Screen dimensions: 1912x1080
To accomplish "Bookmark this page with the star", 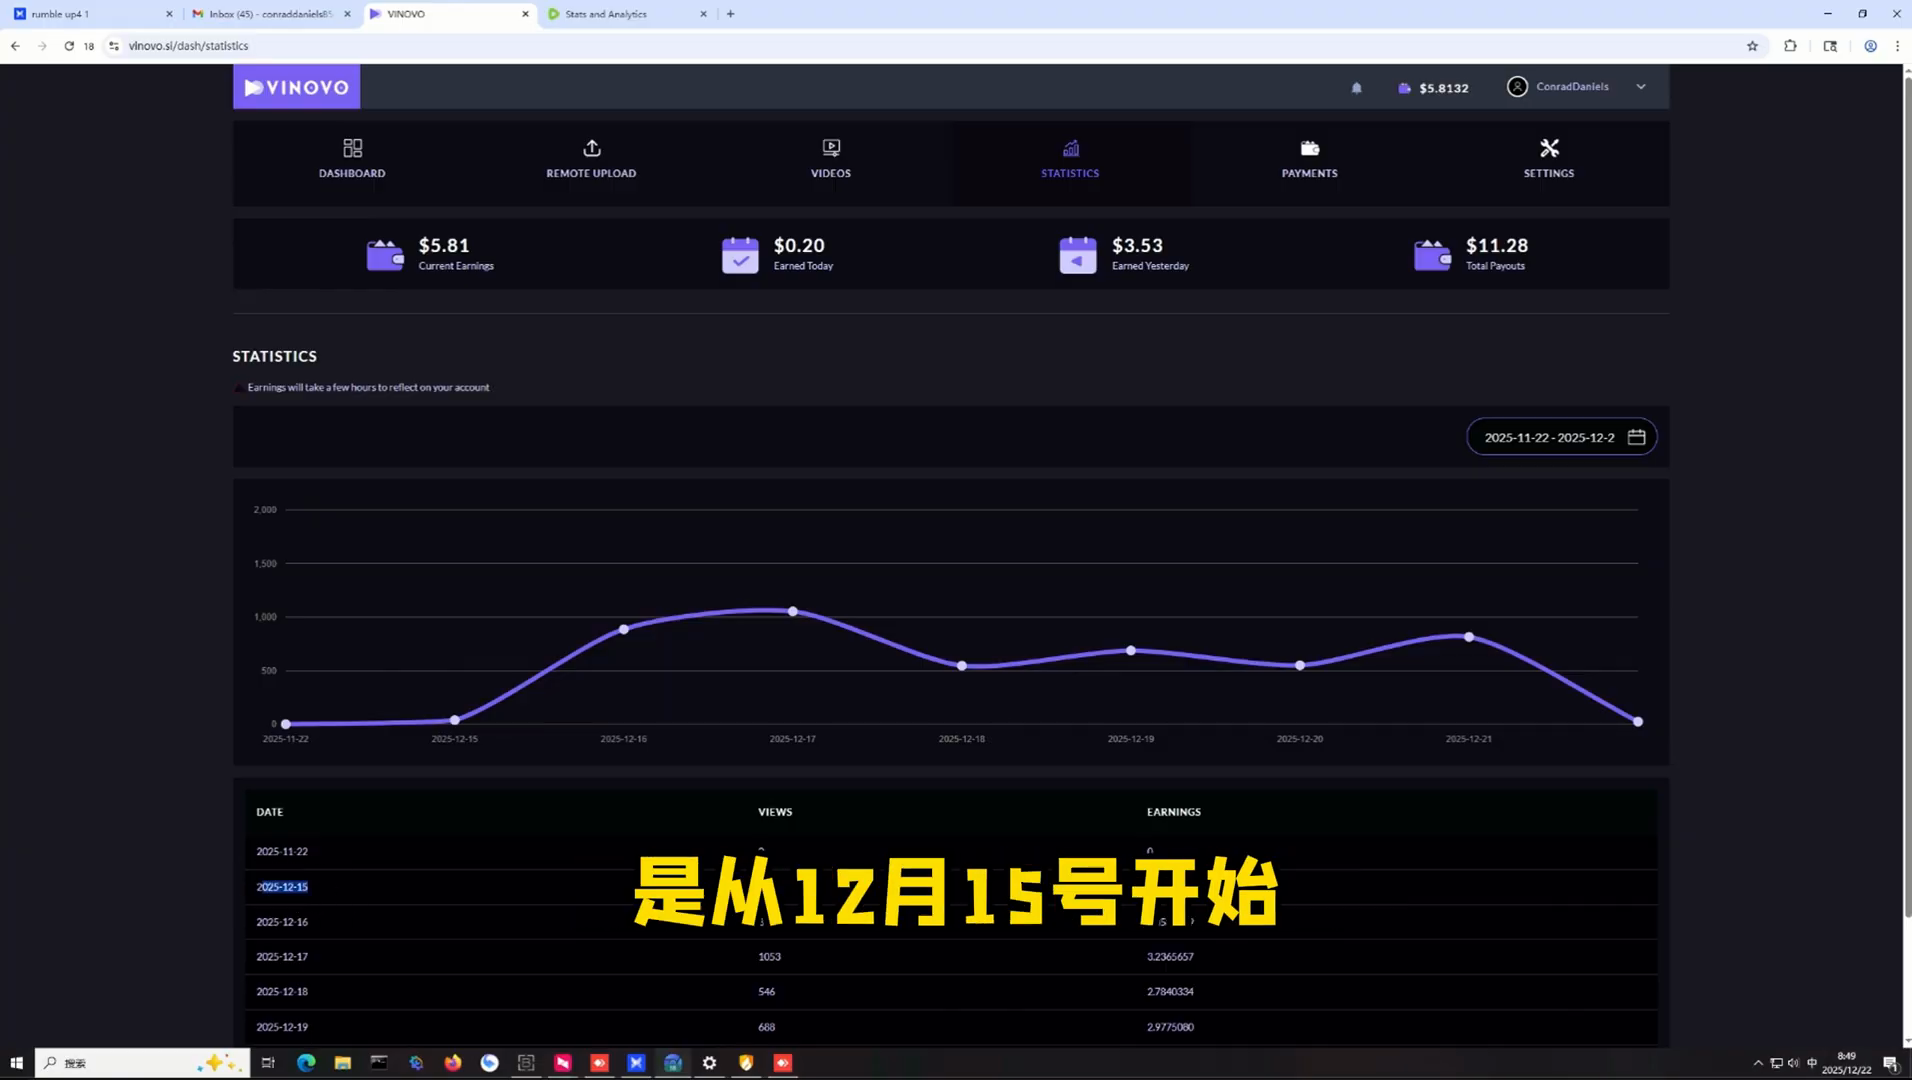I will coord(1752,46).
